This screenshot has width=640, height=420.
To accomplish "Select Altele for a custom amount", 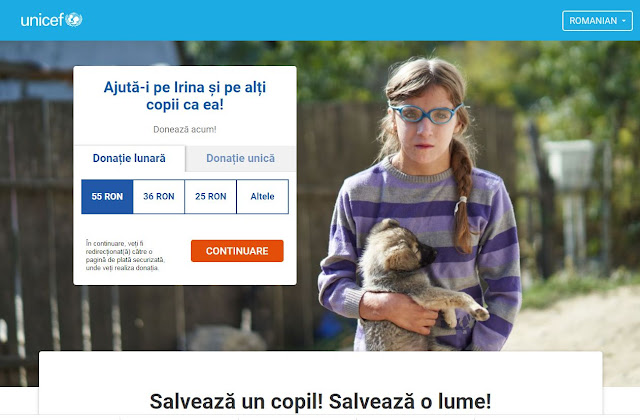I will pyautogui.click(x=262, y=196).
